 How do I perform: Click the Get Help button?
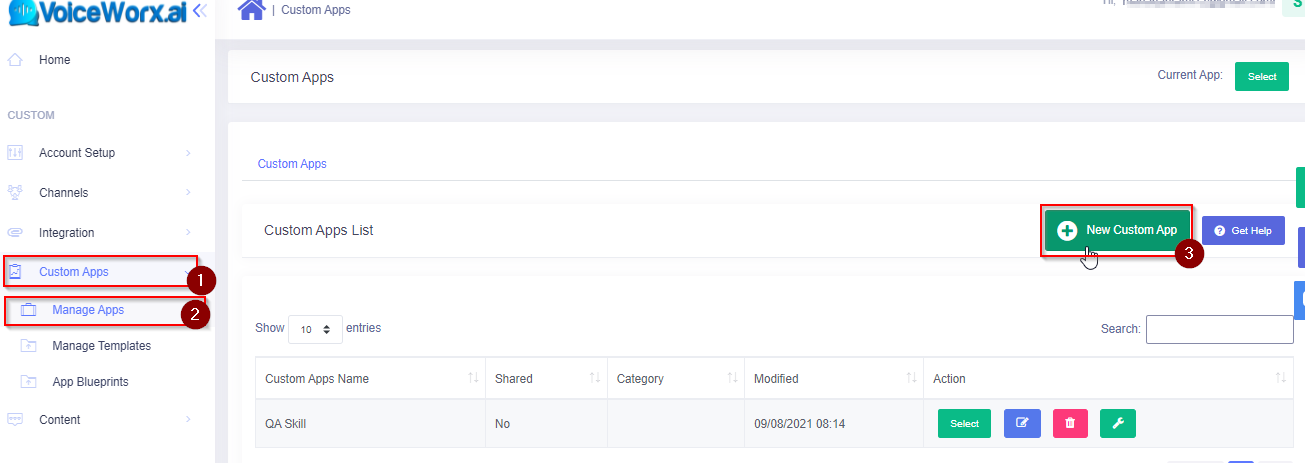[1242, 231]
